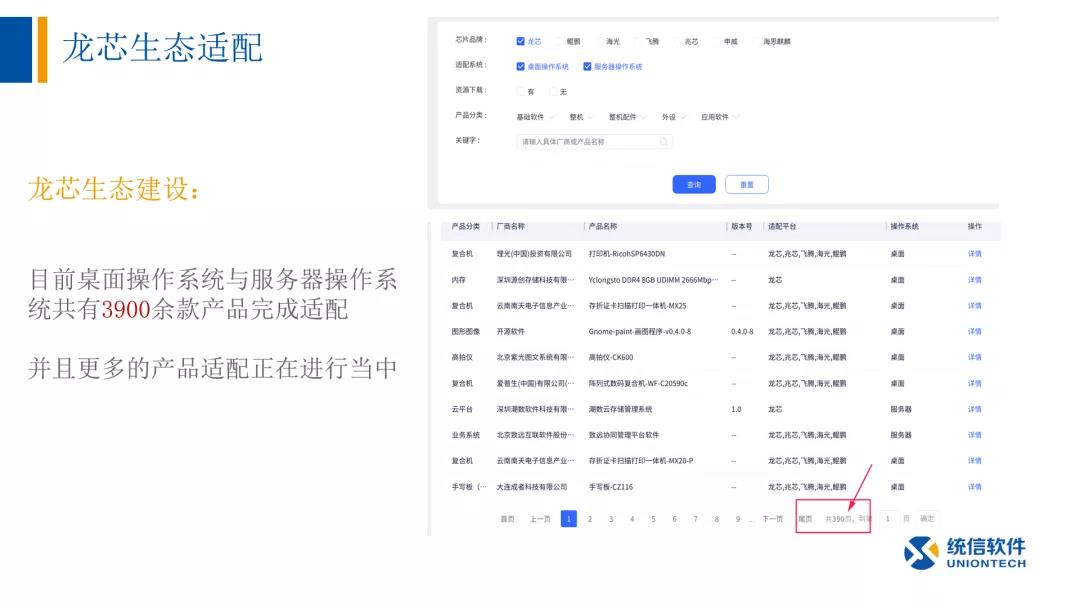Click the UnionTech logo icon
This screenshot has width=1080, height=608.
click(x=921, y=552)
